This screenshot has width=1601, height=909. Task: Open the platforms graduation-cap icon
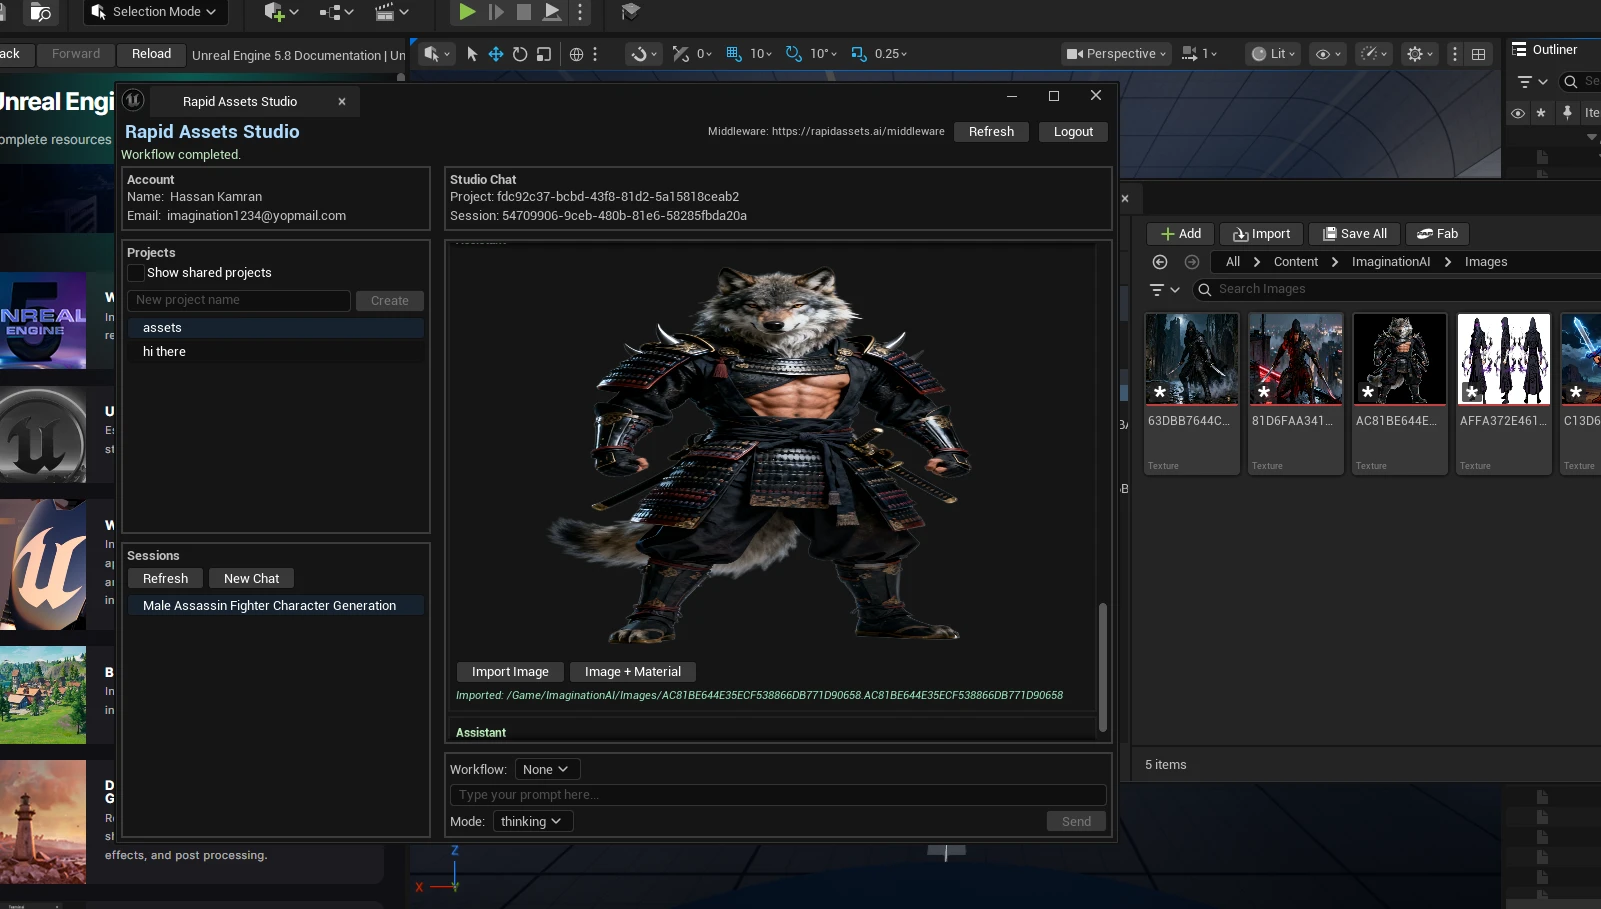[630, 12]
